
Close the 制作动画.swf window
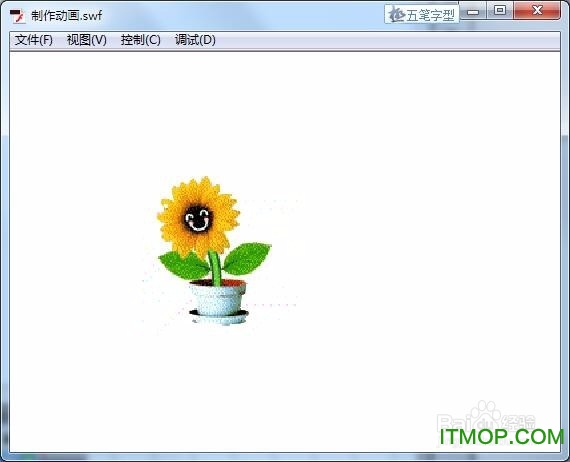(x=537, y=11)
